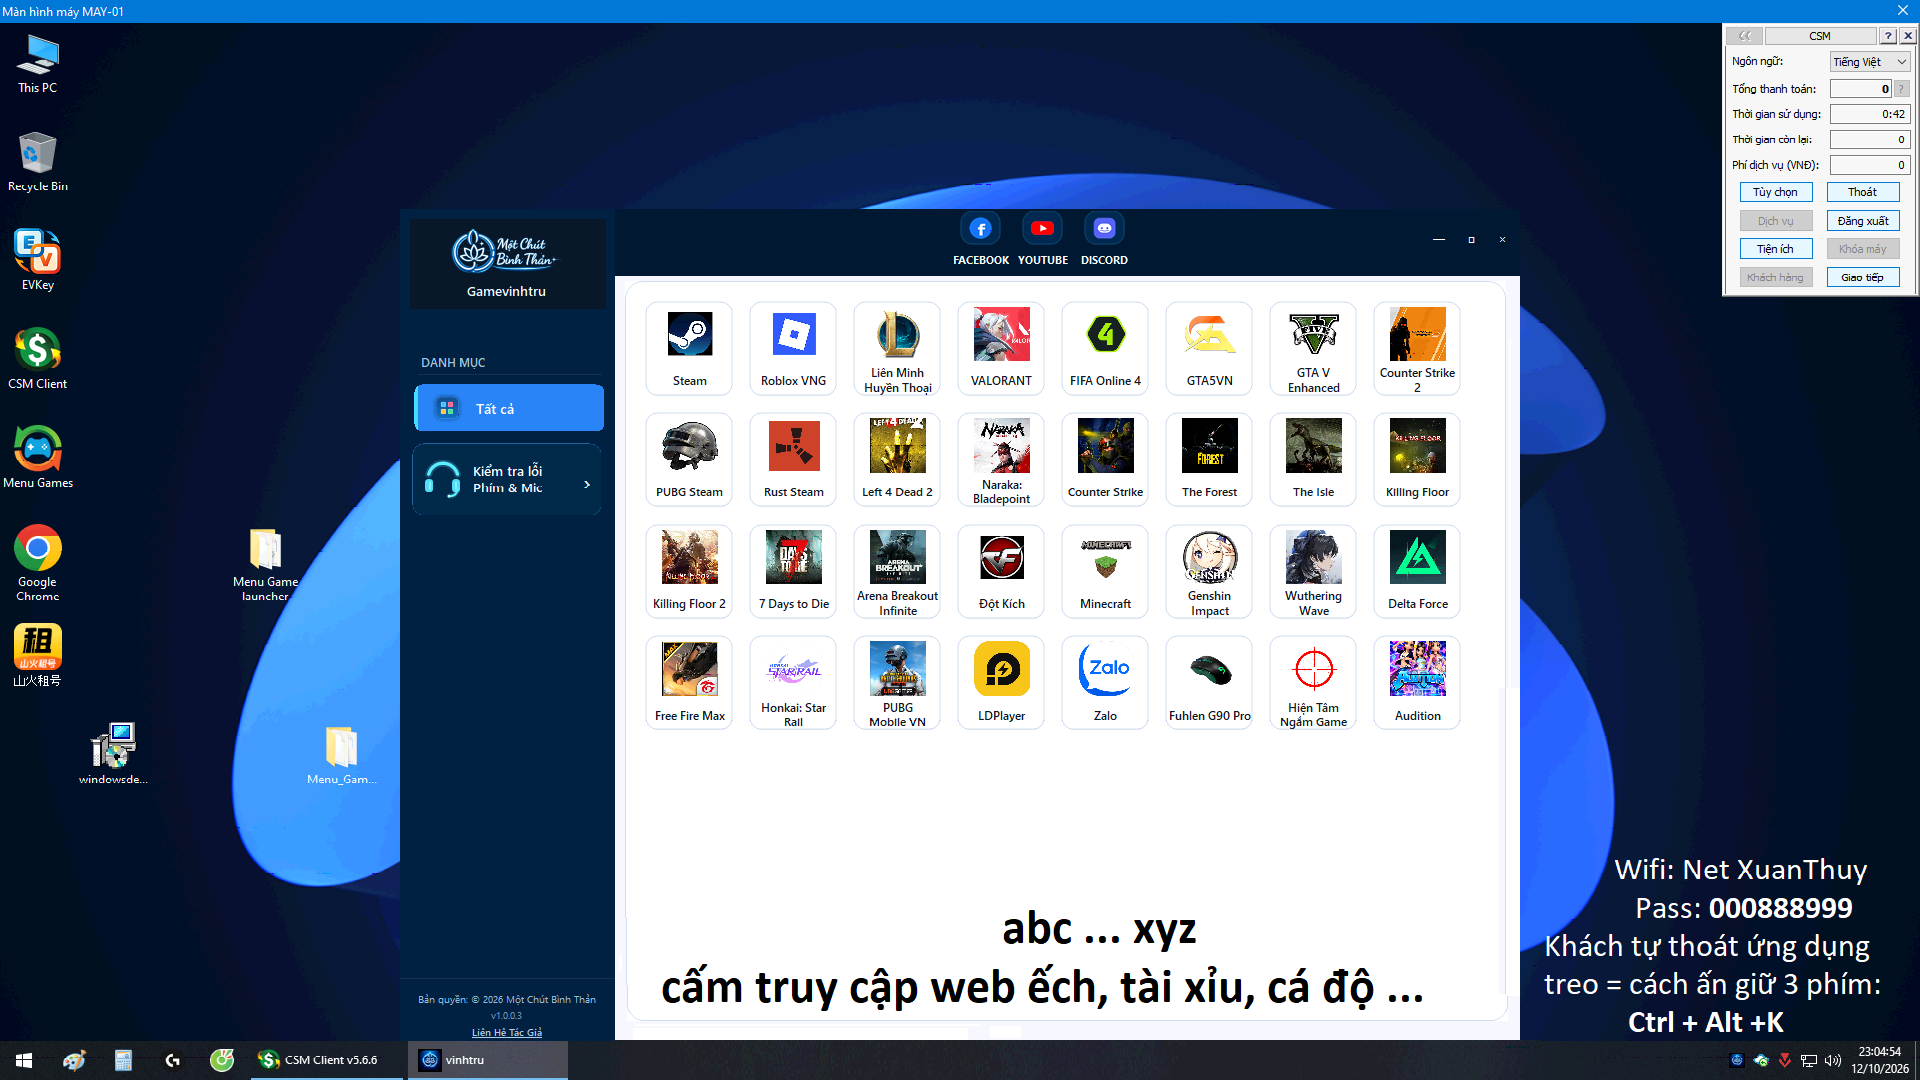Screen dimensions: 1920x1080
Task: Click the Đăng xuất button
Action: (x=1862, y=221)
